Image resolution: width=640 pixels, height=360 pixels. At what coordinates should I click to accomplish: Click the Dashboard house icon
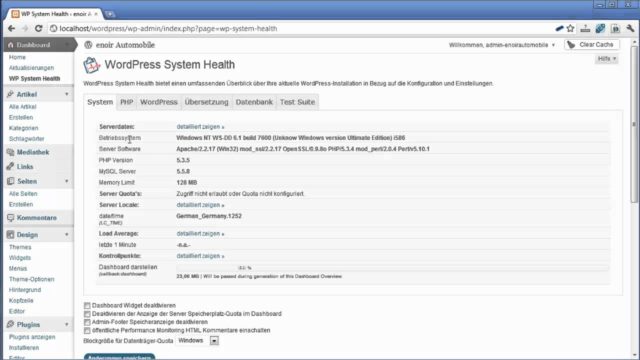tap(11, 45)
